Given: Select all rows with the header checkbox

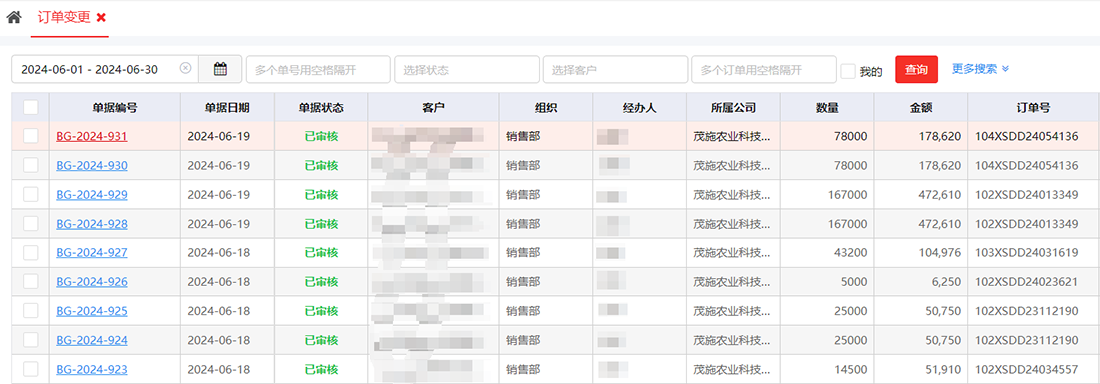Looking at the screenshot, I should tap(31, 107).
